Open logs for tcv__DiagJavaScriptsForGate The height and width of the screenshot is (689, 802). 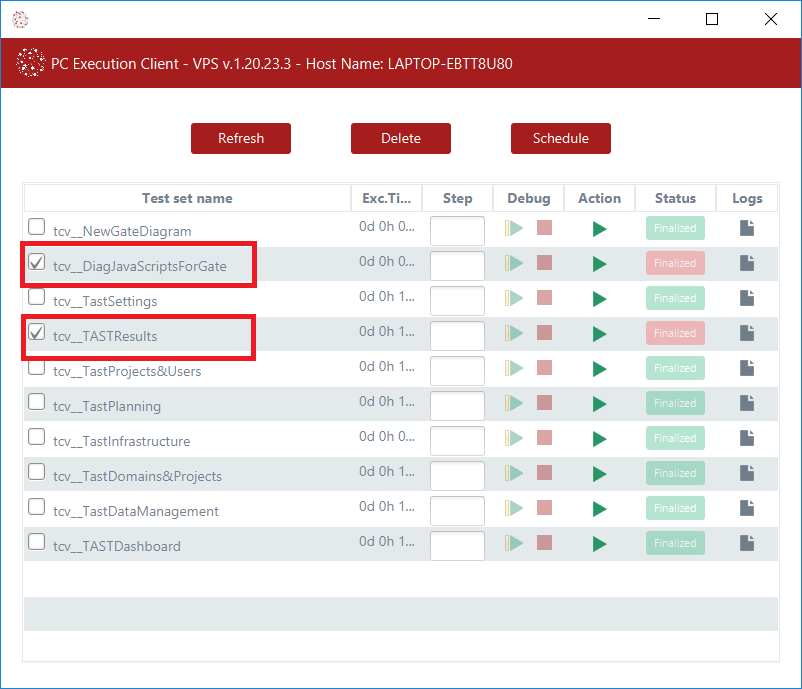click(x=747, y=263)
